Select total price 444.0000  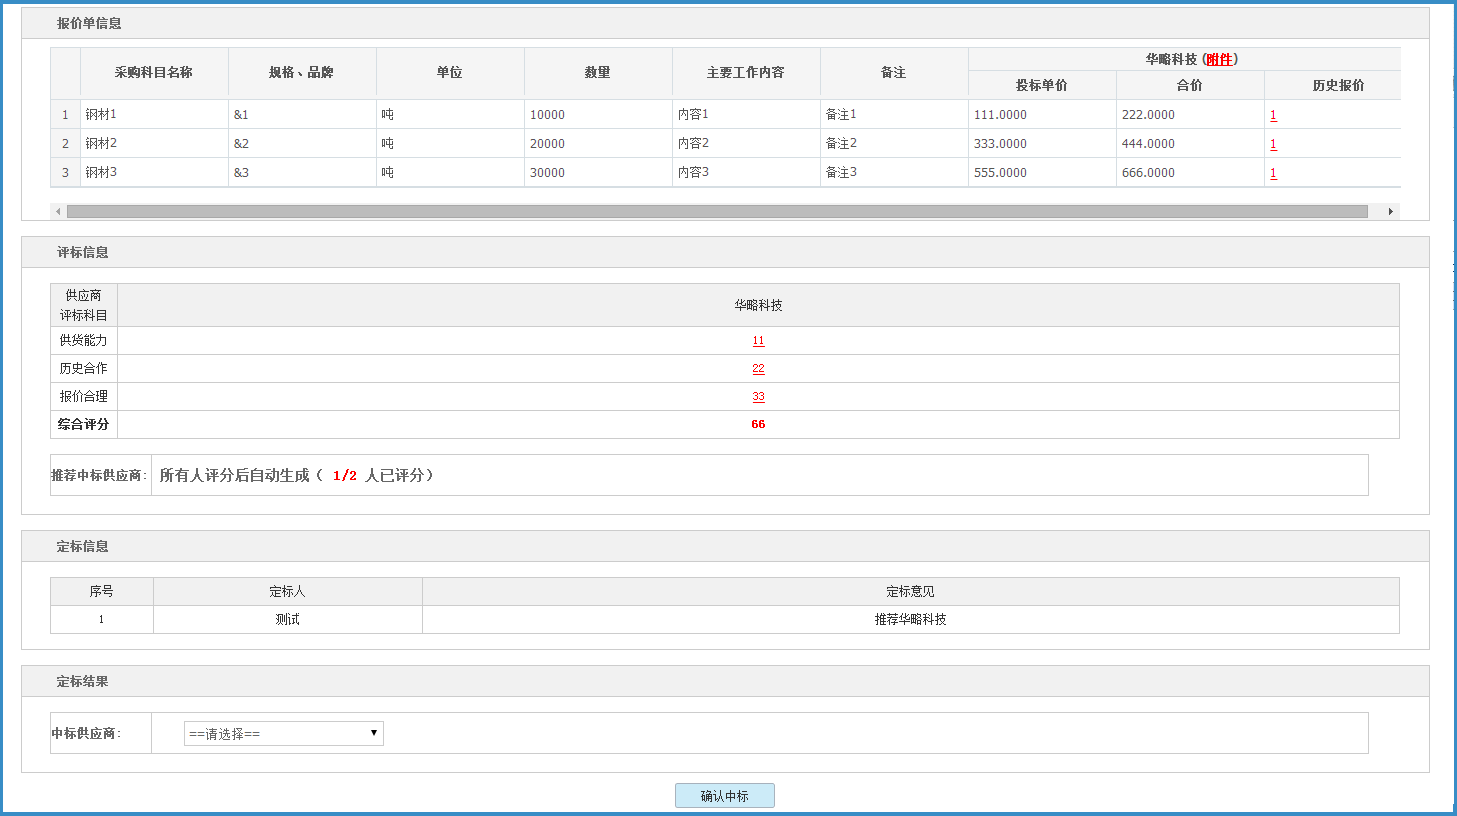tap(1190, 143)
